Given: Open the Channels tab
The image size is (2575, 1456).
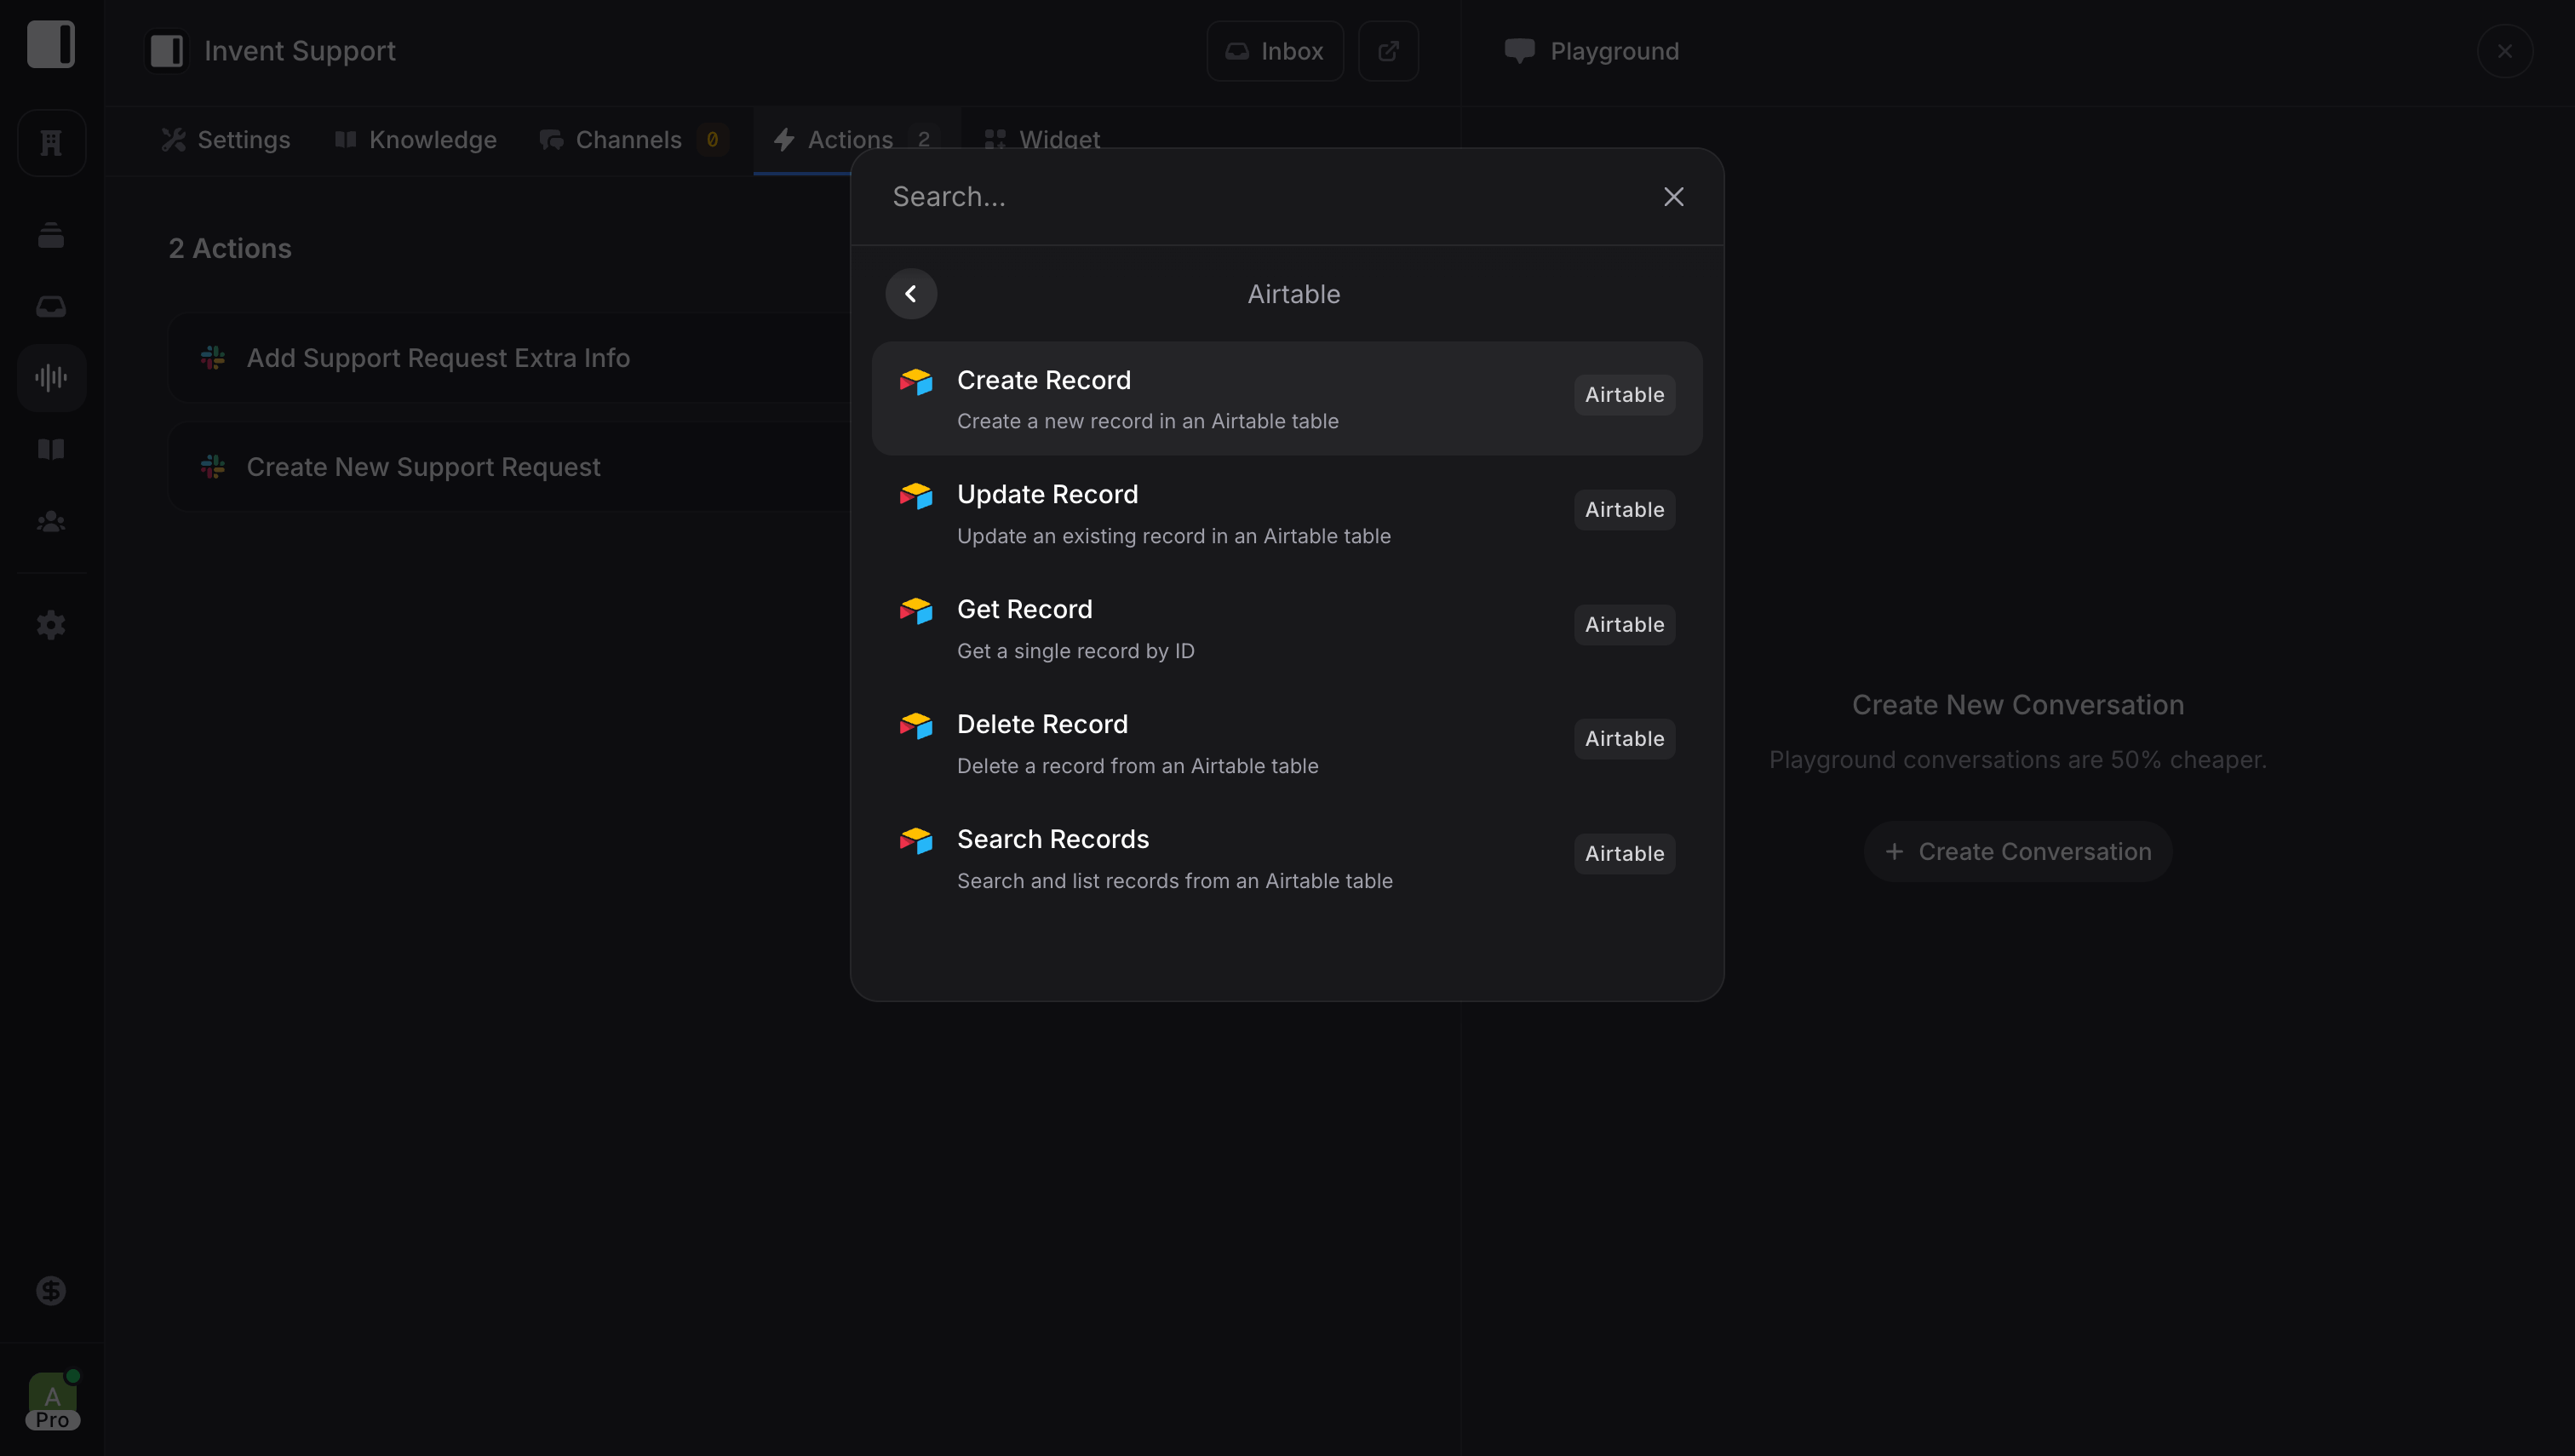Looking at the screenshot, I should coord(634,140).
